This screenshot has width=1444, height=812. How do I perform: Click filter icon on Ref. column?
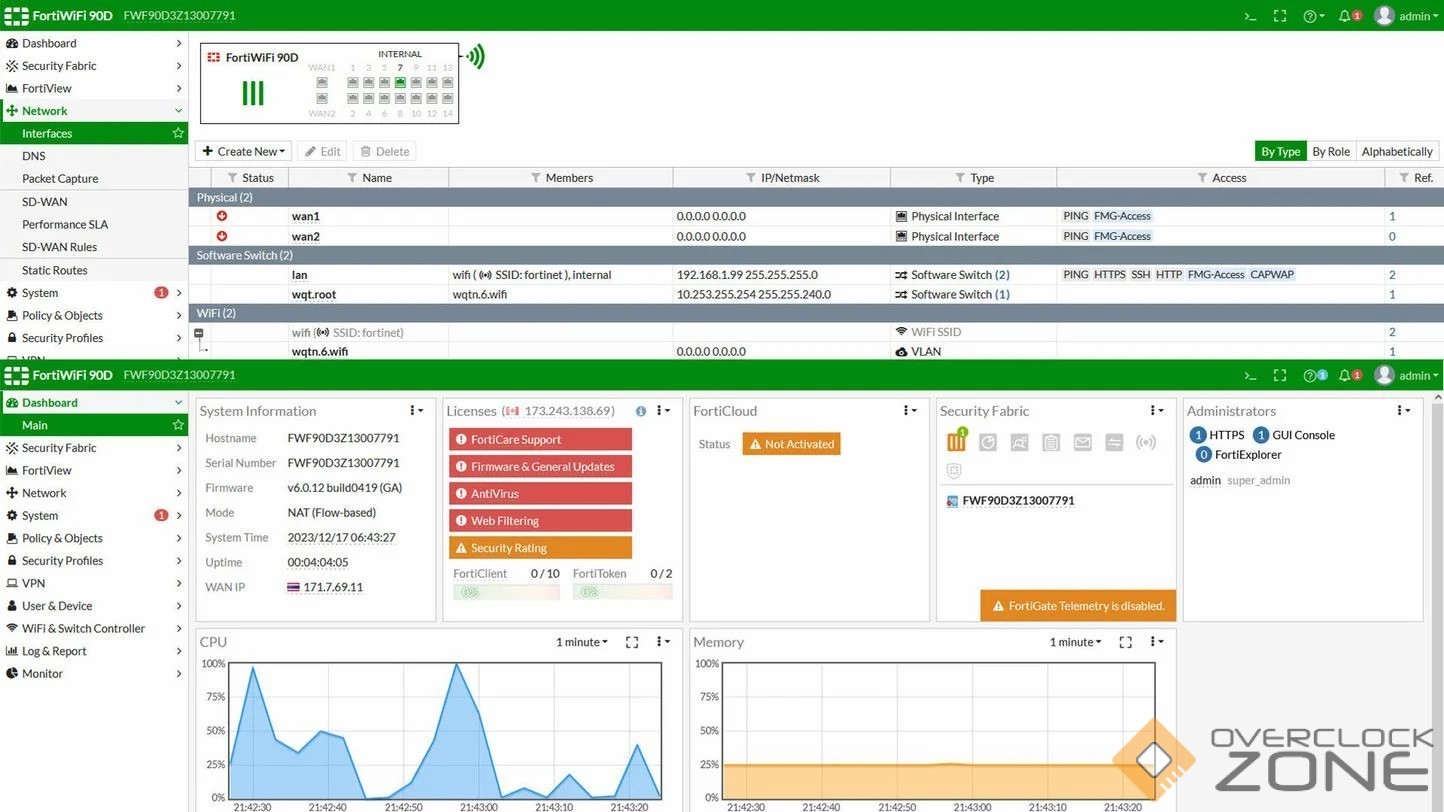(1404, 178)
